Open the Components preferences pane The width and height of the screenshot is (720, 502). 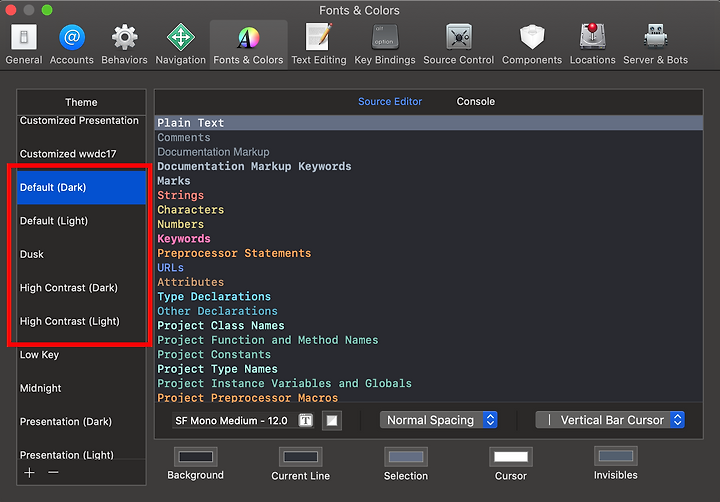532,45
